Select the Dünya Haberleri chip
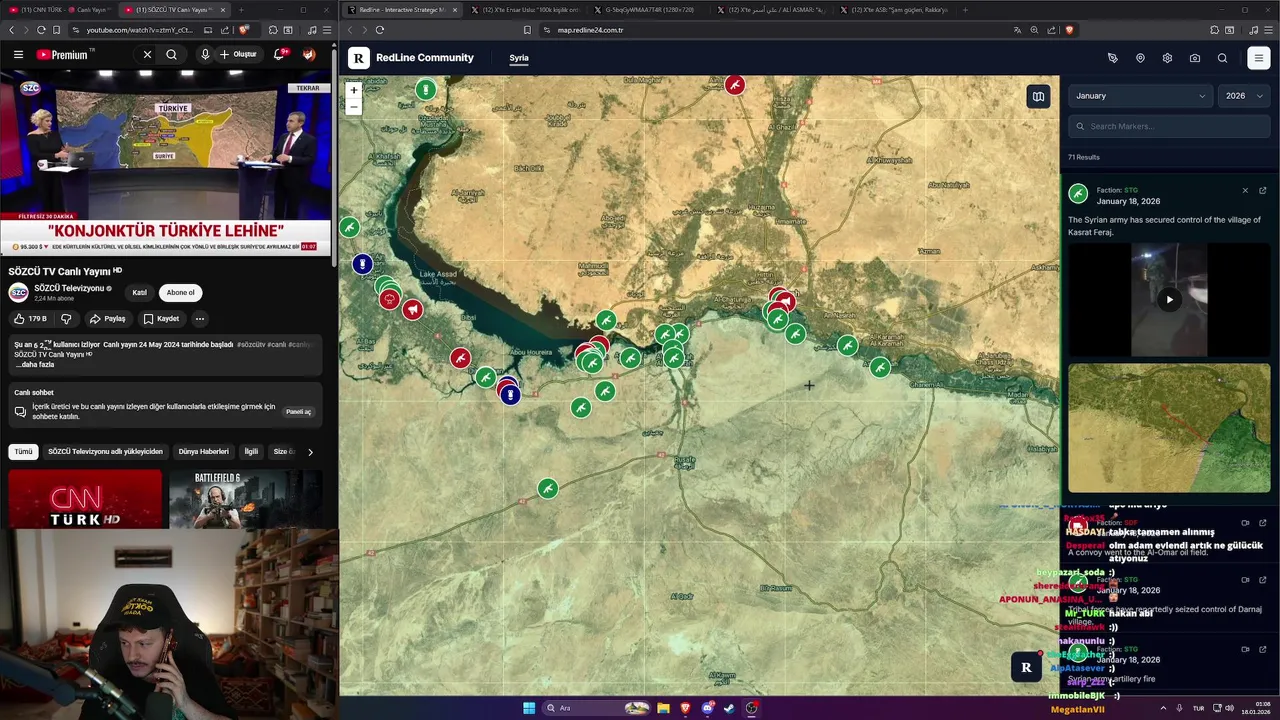 coord(203,452)
